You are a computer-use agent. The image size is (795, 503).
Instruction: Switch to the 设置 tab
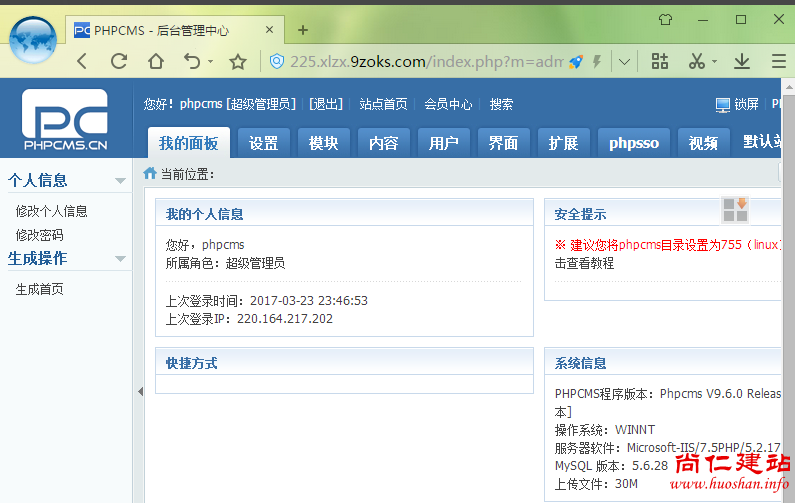[x=264, y=143]
